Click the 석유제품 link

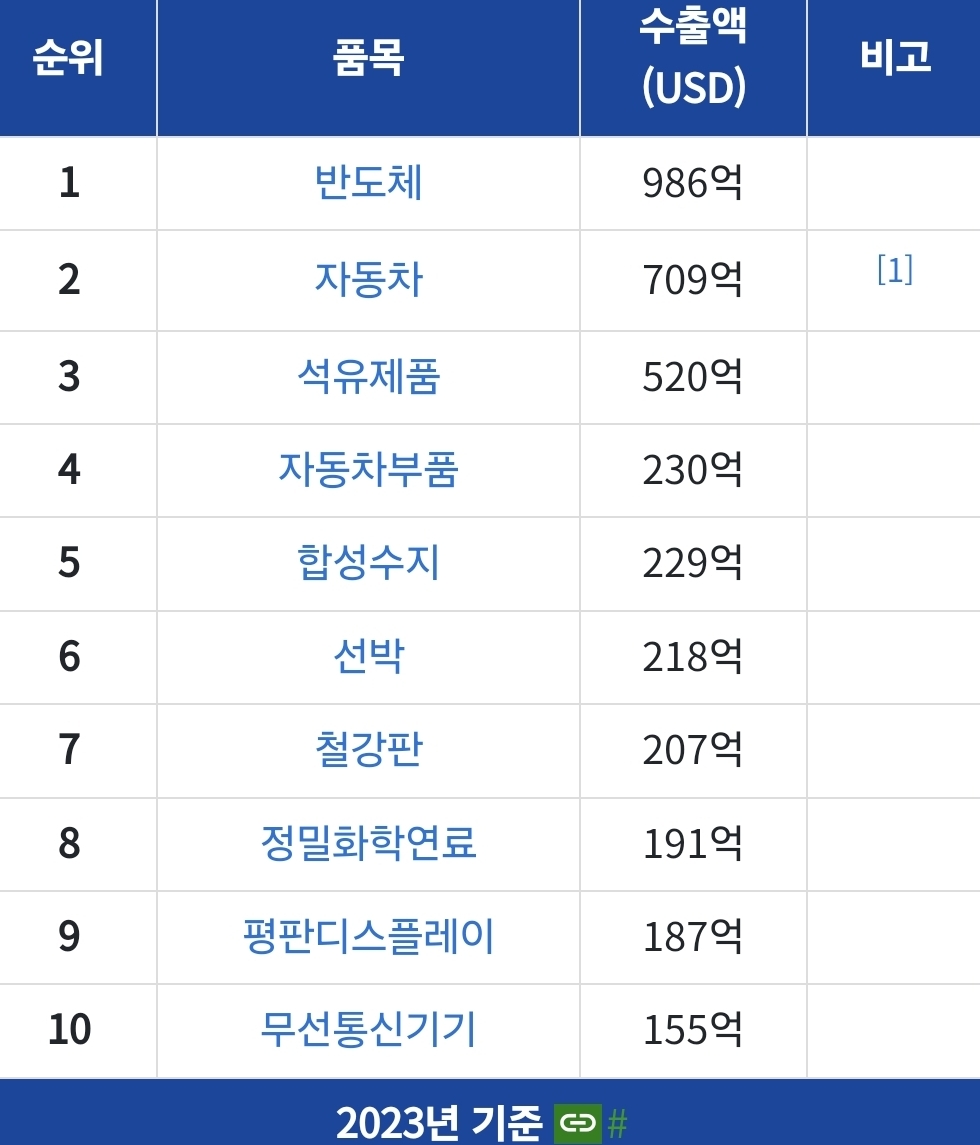[368, 377]
